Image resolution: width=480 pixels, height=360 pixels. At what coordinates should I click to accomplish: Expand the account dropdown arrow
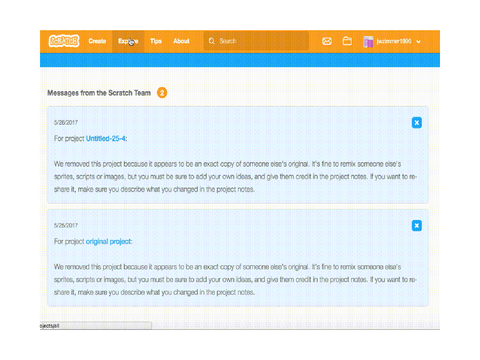click(418, 42)
